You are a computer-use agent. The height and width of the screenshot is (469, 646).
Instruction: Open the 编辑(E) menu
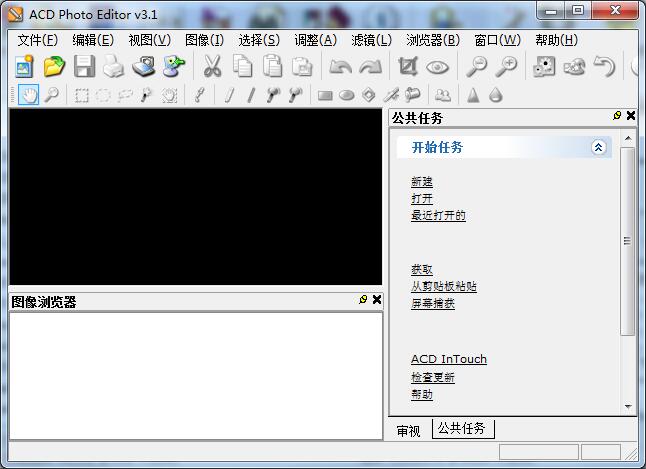[93, 40]
